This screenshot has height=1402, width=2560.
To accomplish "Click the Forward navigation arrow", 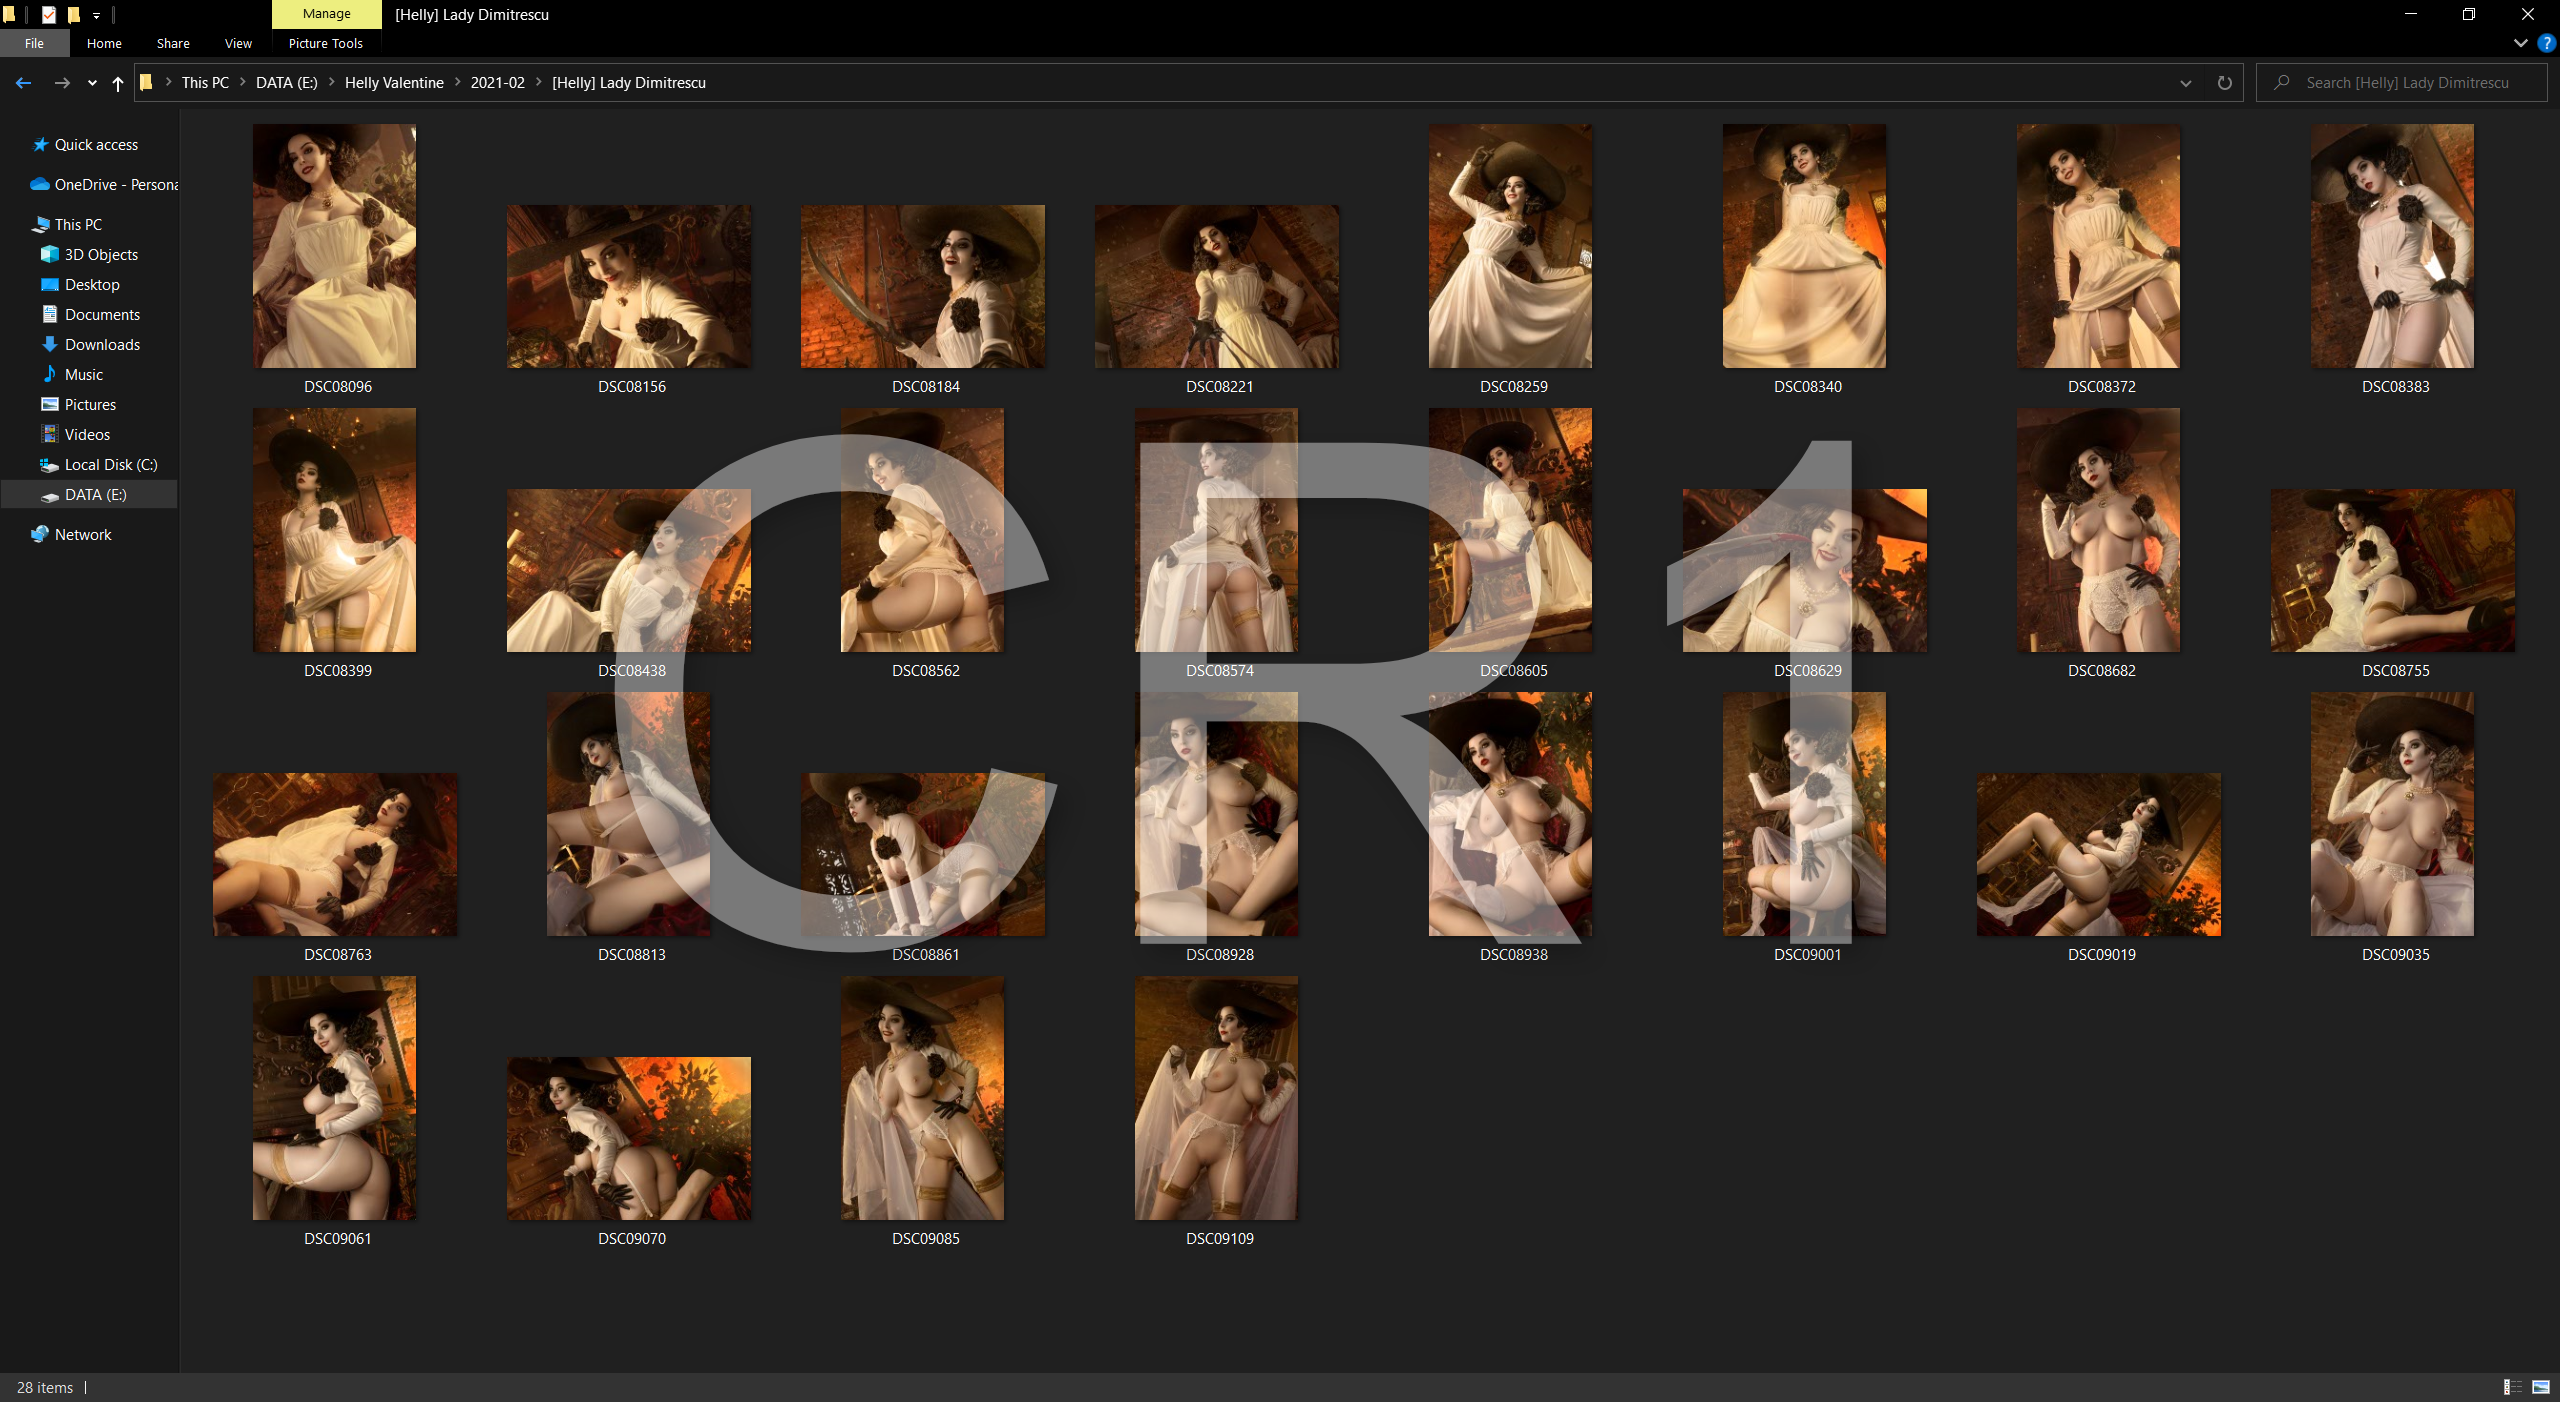I will [x=62, y=83].
